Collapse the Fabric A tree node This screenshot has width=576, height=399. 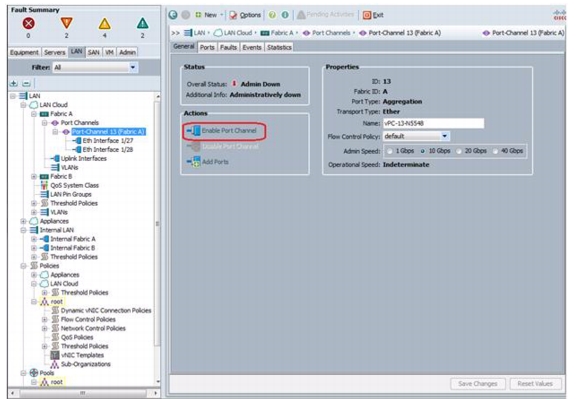point(34,114)
